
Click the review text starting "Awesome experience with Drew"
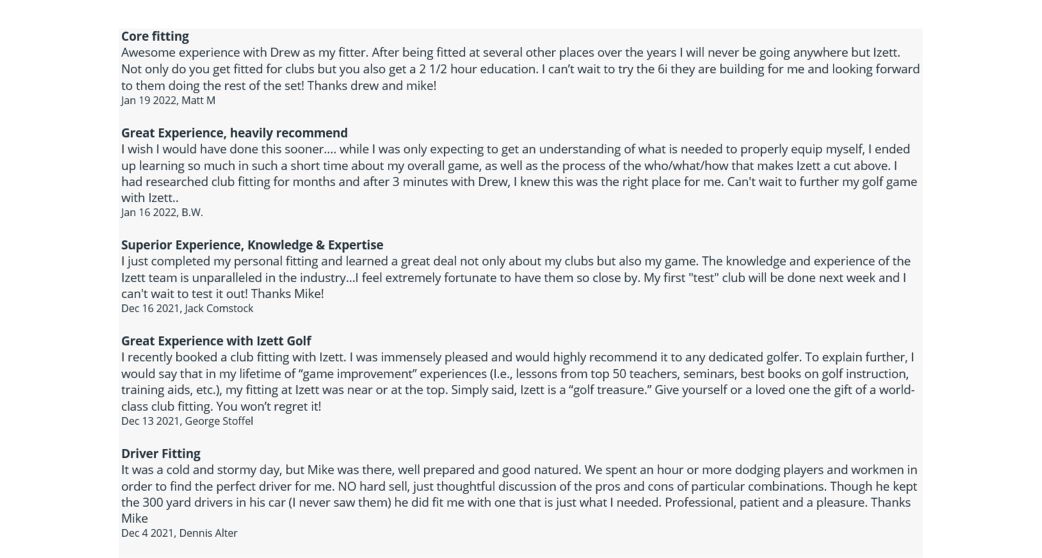click(x=520, y=69)
